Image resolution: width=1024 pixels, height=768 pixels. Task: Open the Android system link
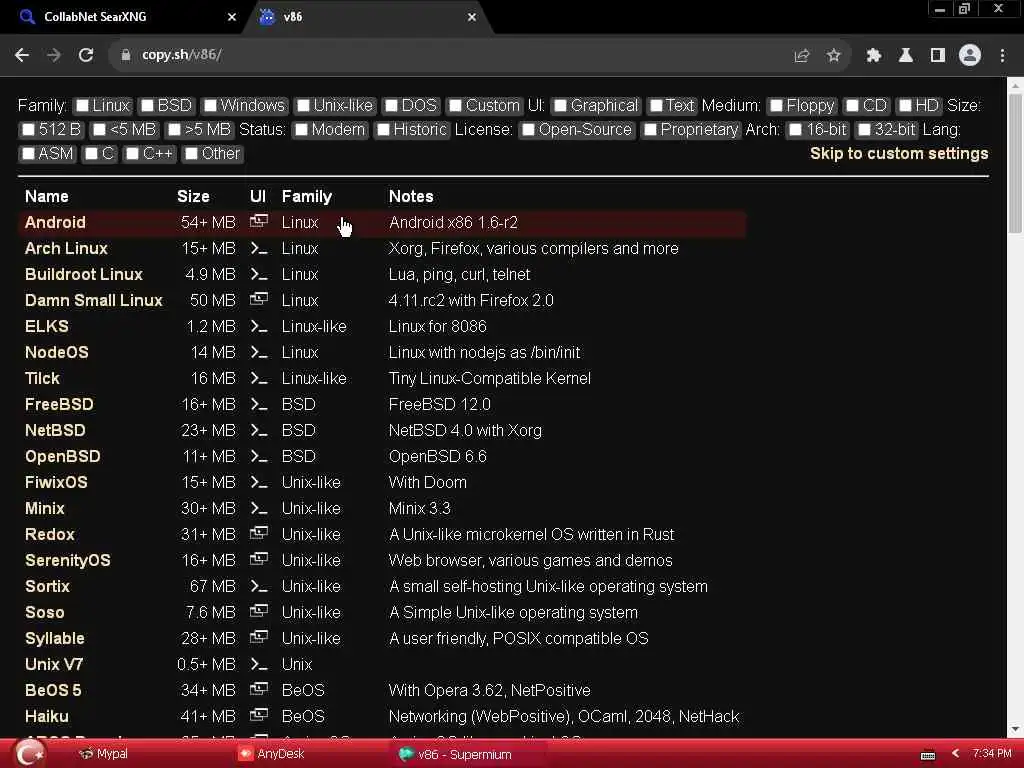(56, 223)
